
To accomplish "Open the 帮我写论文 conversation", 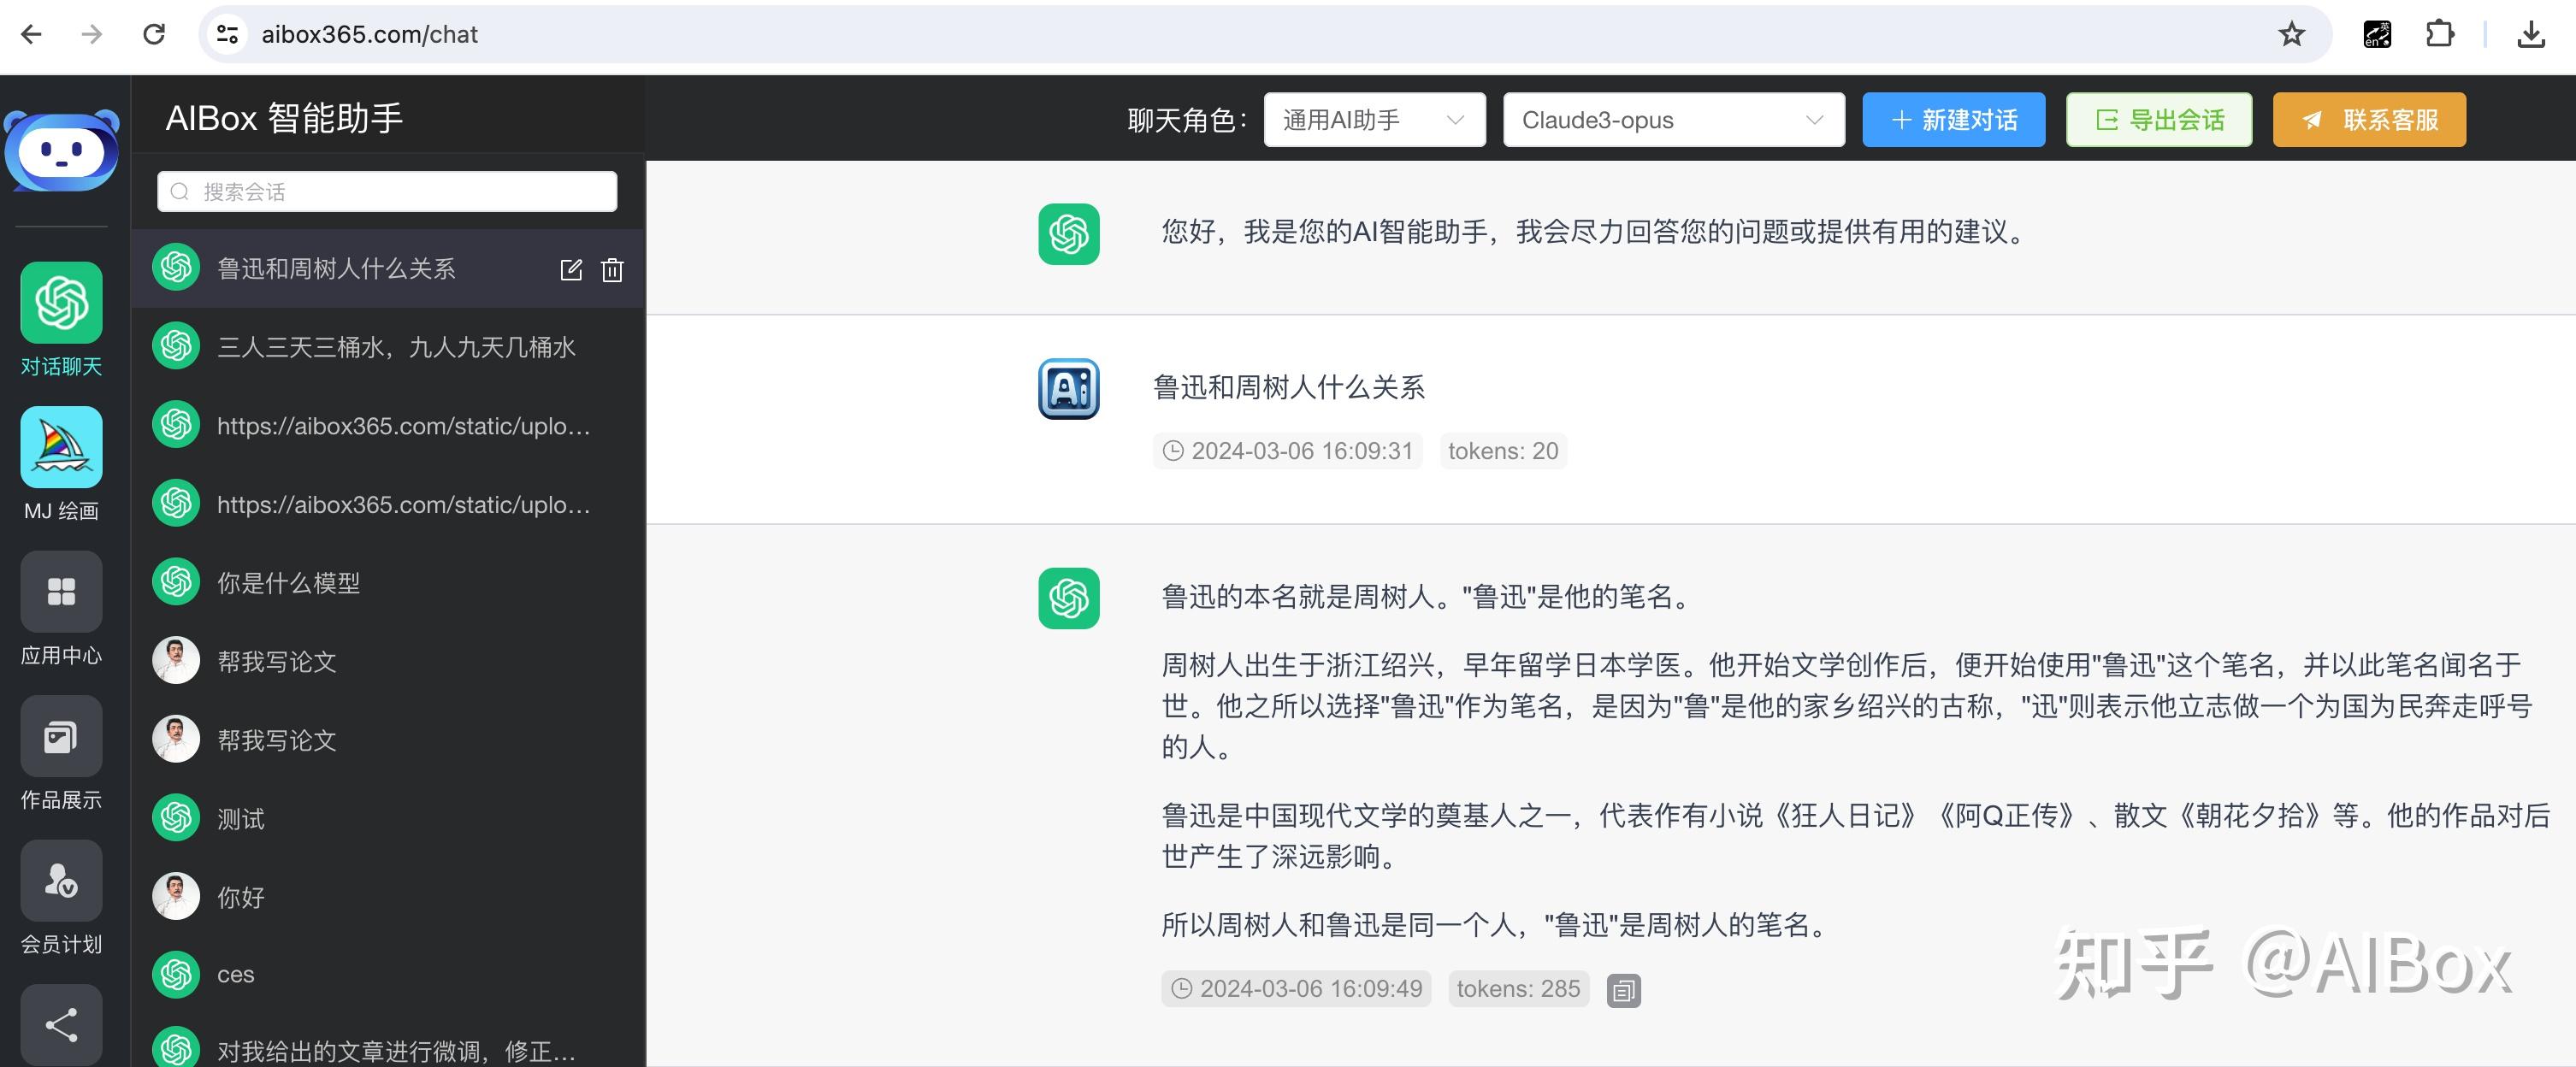I will click(277, 660).
